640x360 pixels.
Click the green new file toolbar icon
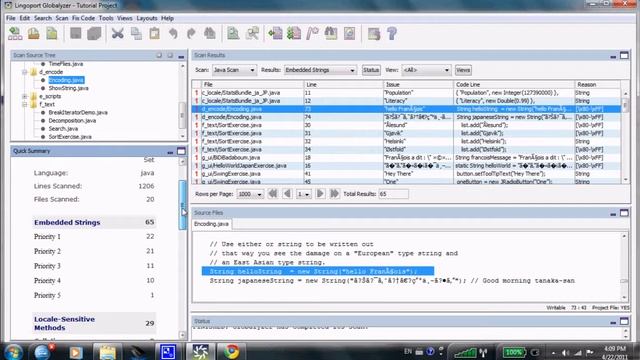pos(52,33)
